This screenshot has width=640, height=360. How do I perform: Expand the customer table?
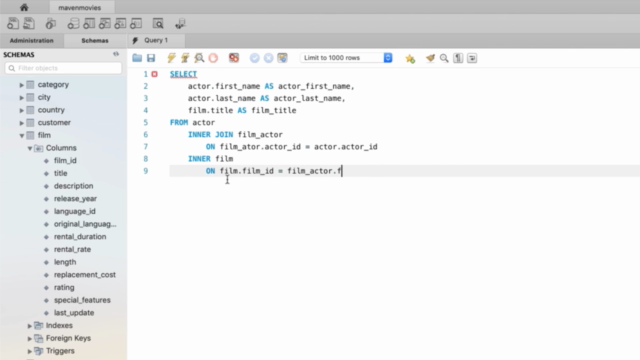(x=22, y=123)
